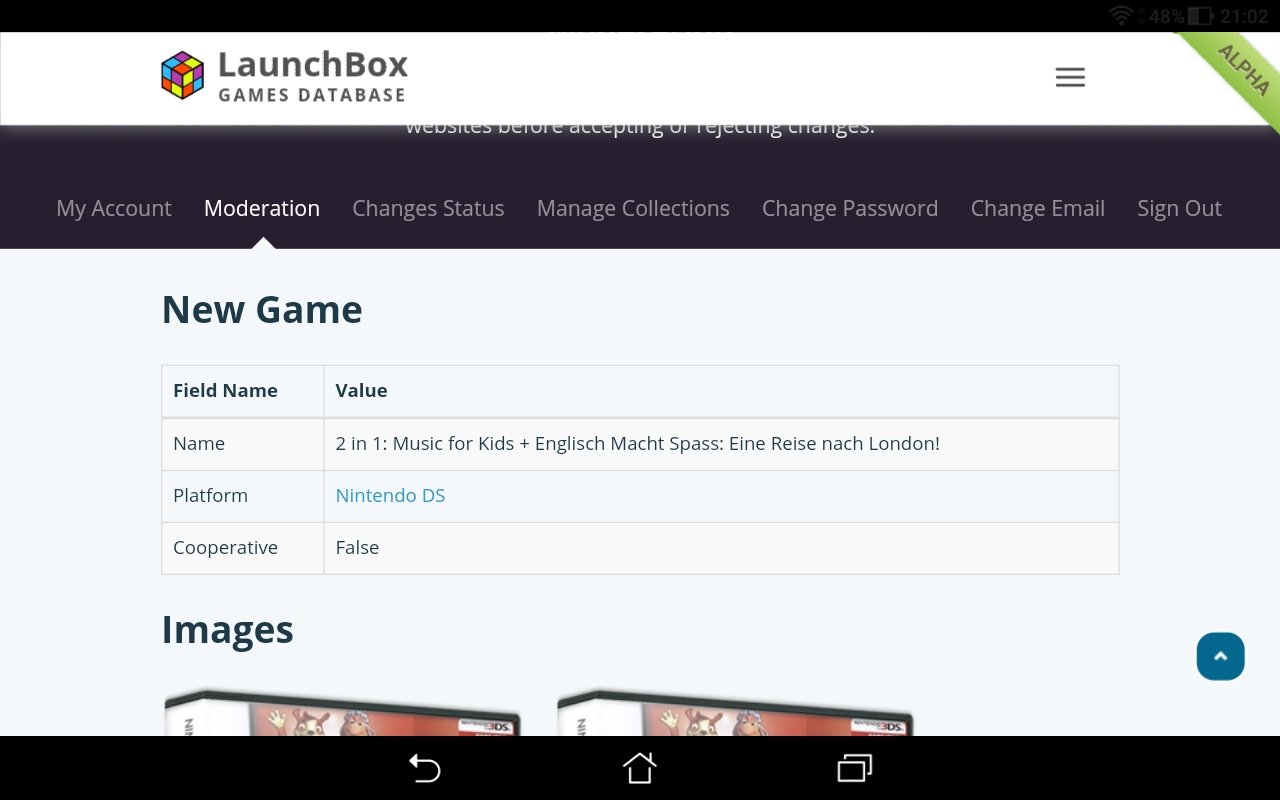The height and width of the screenshot is (800, 1280).
Task: Tap the 21:02 clock in status bar
Action: tap(1244, 16)
